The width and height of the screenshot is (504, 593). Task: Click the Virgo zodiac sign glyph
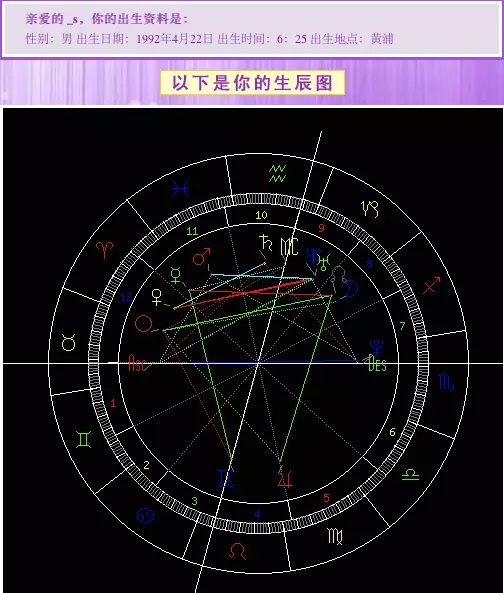(335, 536)
